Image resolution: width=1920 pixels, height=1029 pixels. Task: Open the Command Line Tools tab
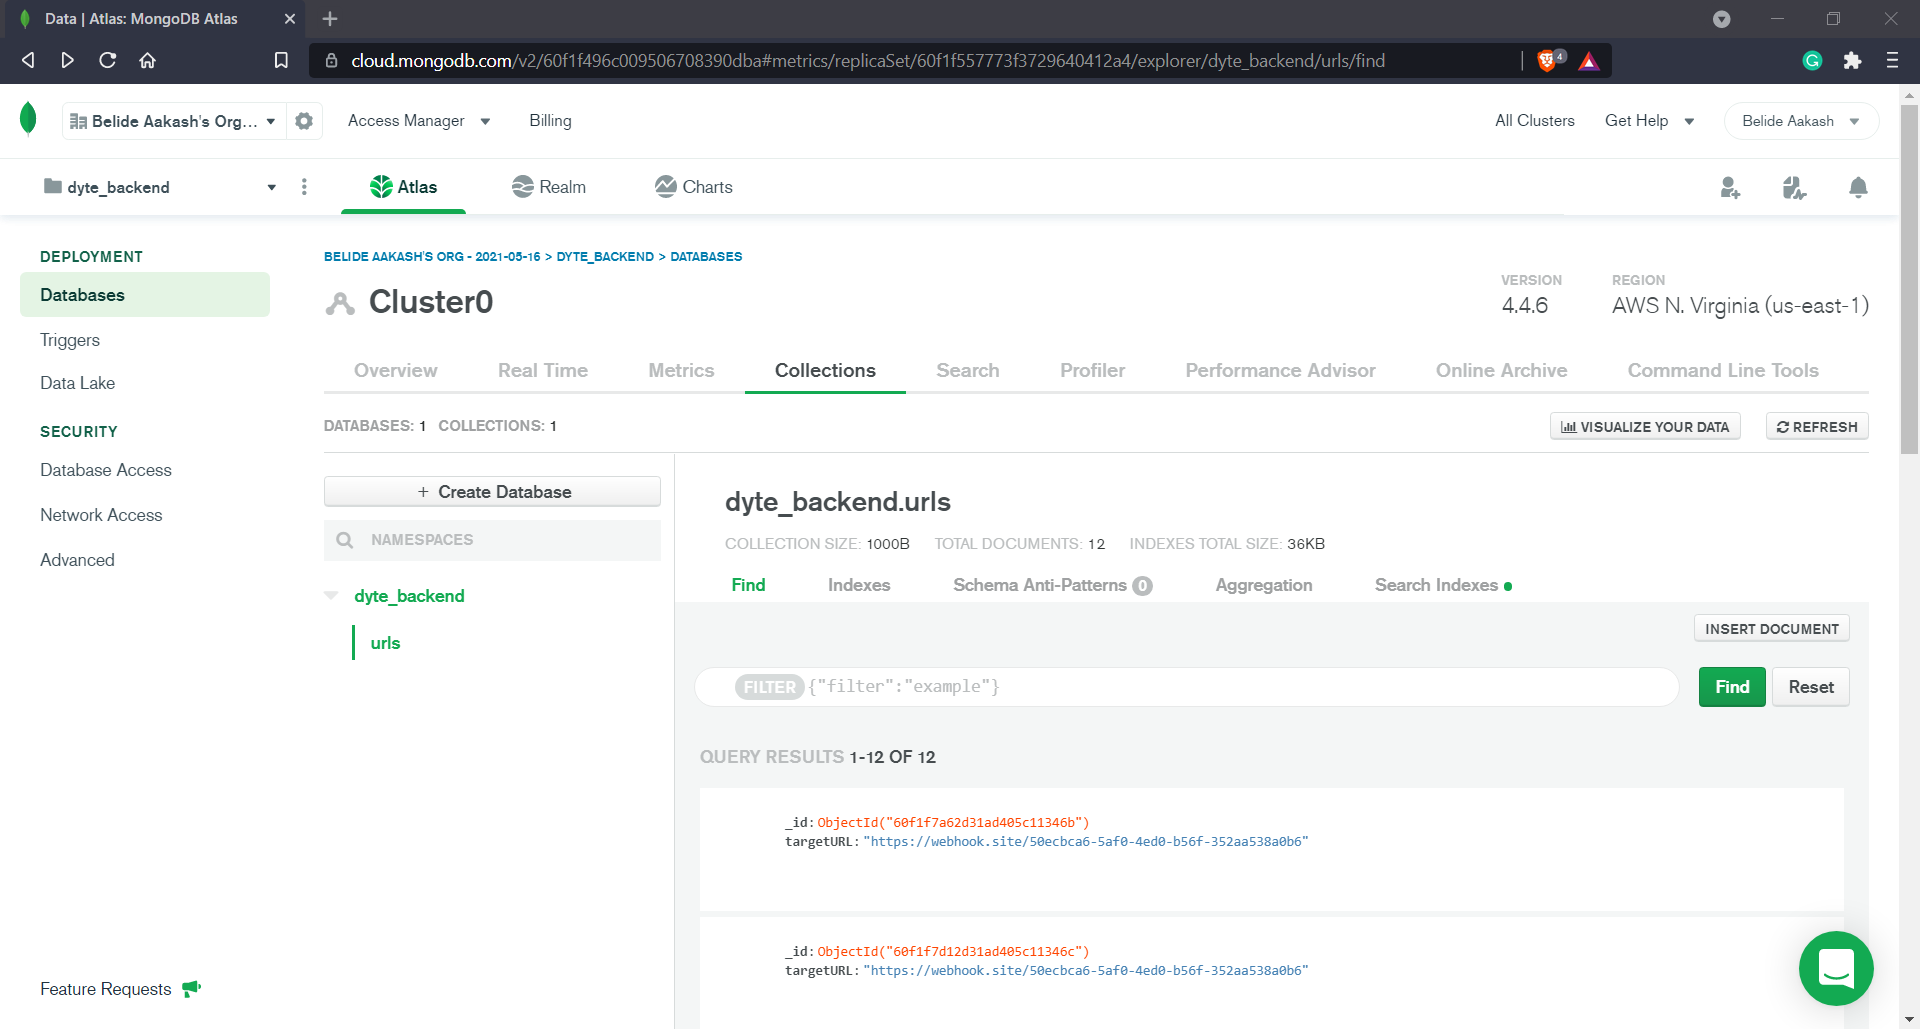(x=1723, y=370)
